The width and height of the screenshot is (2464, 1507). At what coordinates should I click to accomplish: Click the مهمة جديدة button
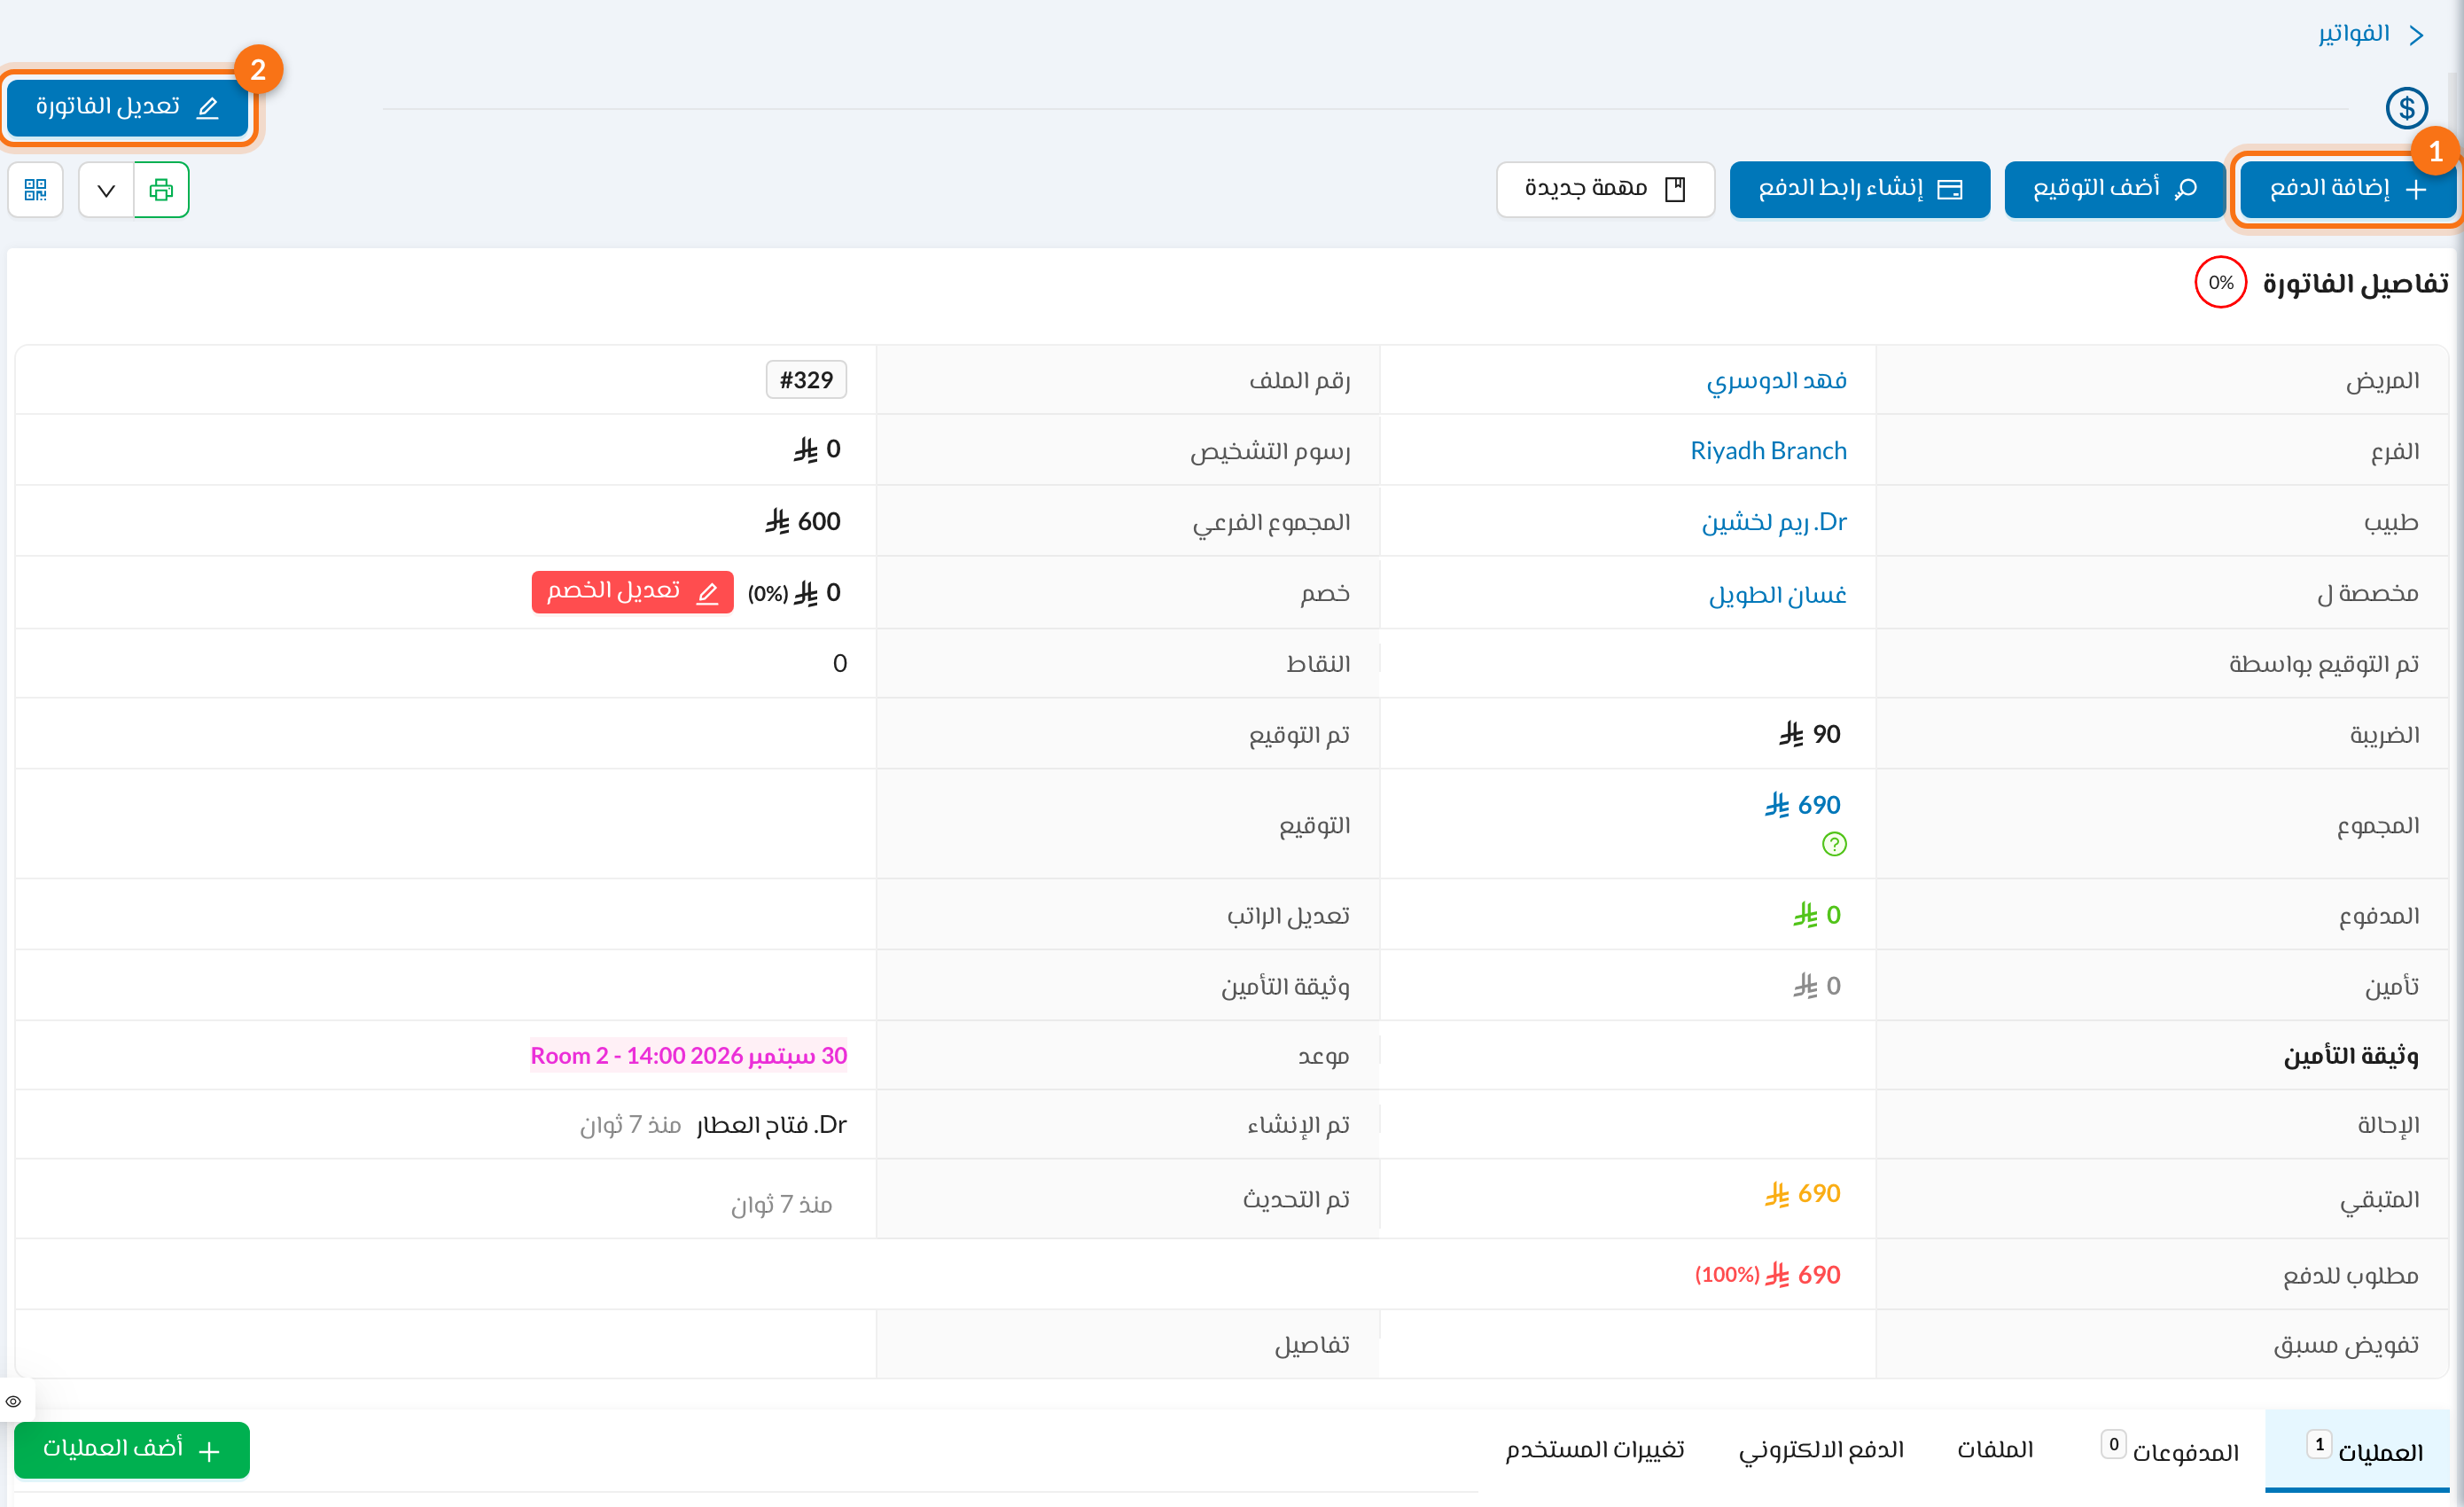click(x=1605, y=189)
